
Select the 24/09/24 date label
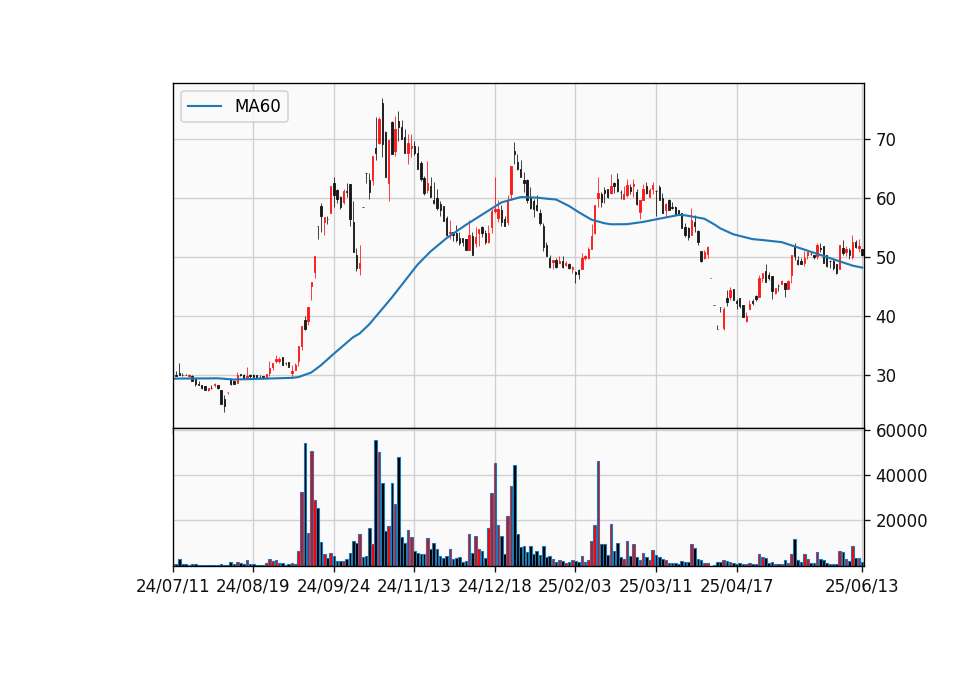[x=334, y=586]
